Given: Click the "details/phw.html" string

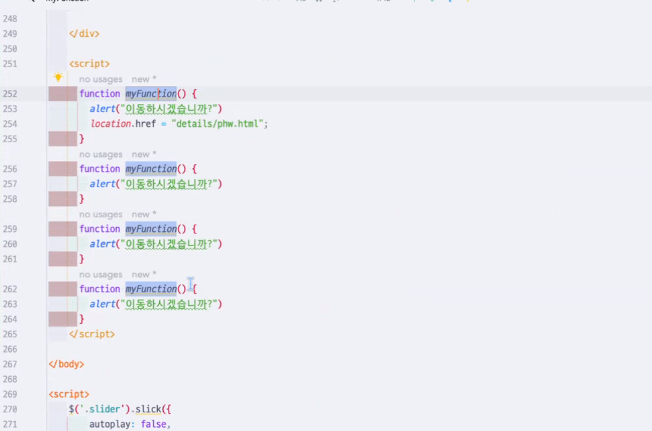Looking at the screenshot, I should [217, 123].
